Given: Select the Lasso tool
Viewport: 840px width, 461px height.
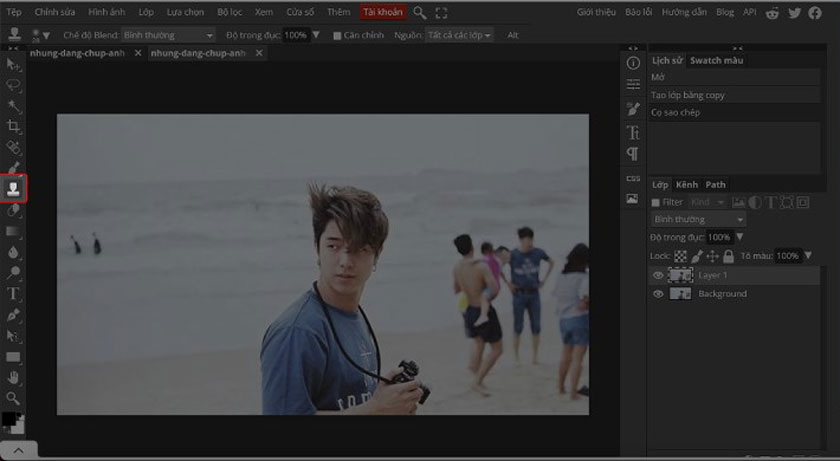Looking at the screenshot, I should (x=13, y=85).
